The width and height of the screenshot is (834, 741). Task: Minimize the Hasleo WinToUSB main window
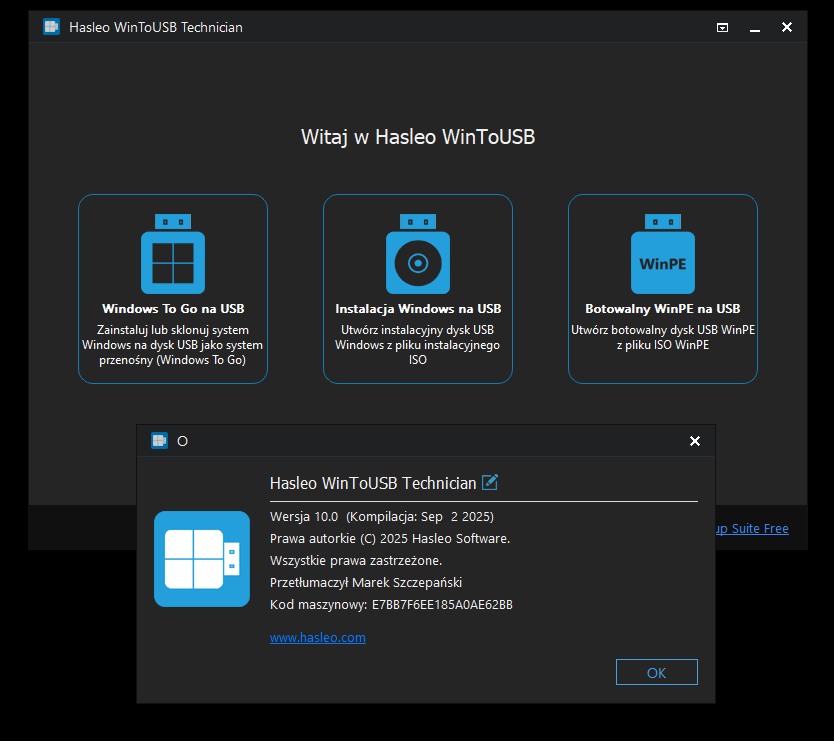click(755, 28)
